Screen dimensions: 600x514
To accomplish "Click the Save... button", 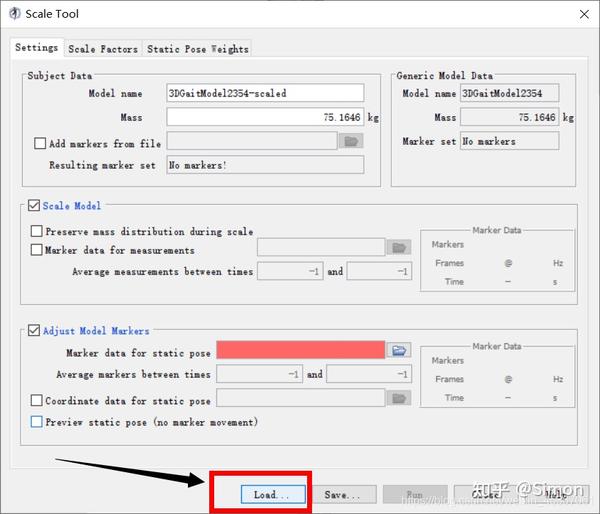I will tap(344, 494).
